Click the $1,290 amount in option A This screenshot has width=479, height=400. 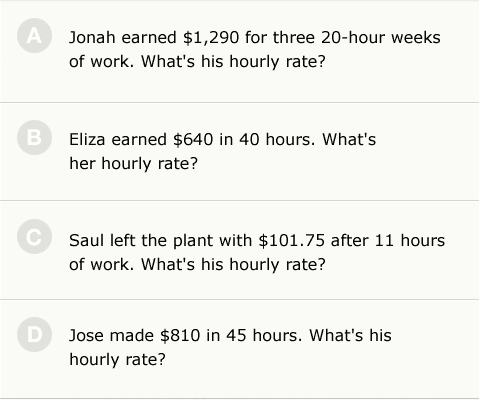(x=211, y=38)
